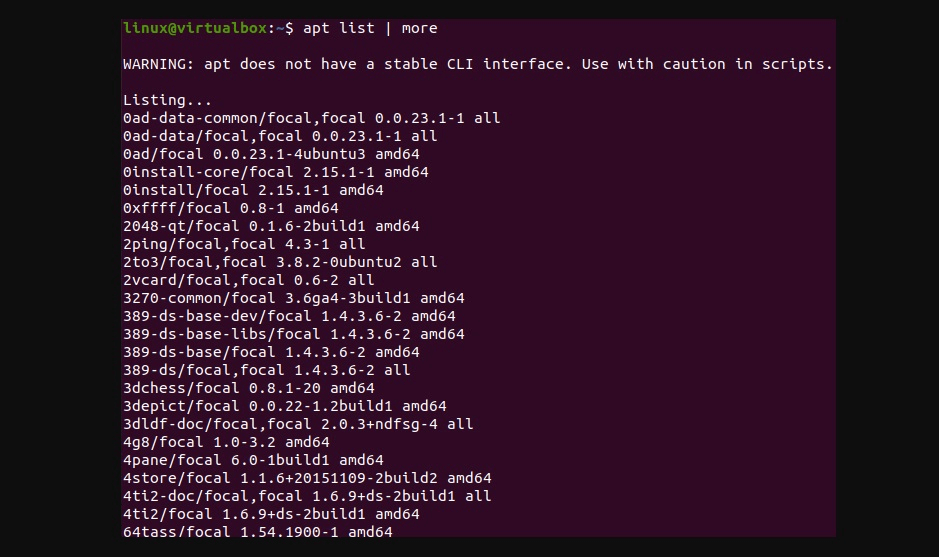Click the 0ad-data-common package line
This screenshot has width=939, height=557.
pos(311,118)
